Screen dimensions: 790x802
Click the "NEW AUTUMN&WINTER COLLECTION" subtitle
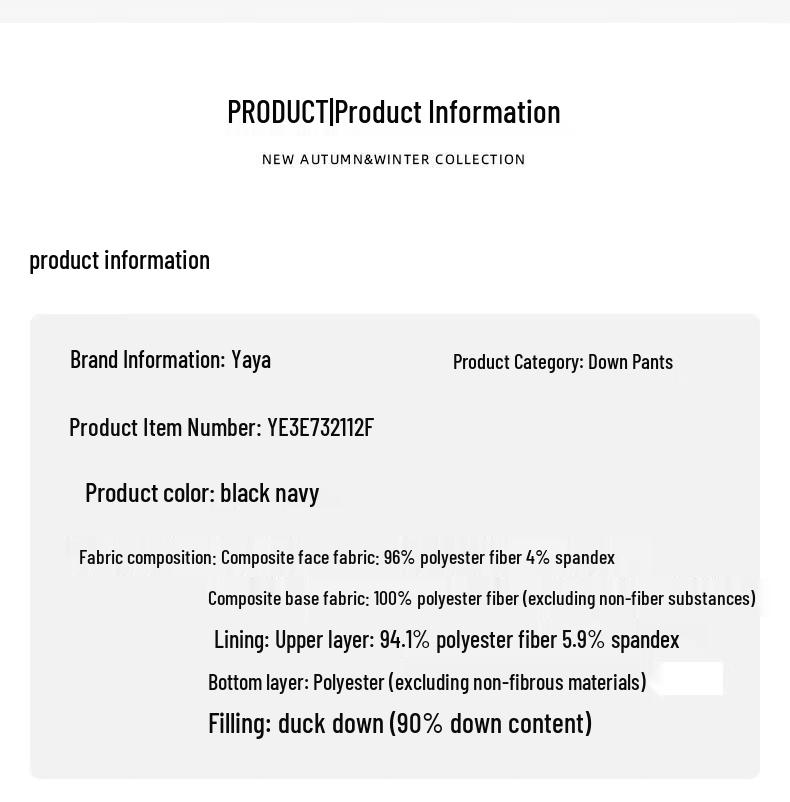pyautogui.click(x=393, y=159)
